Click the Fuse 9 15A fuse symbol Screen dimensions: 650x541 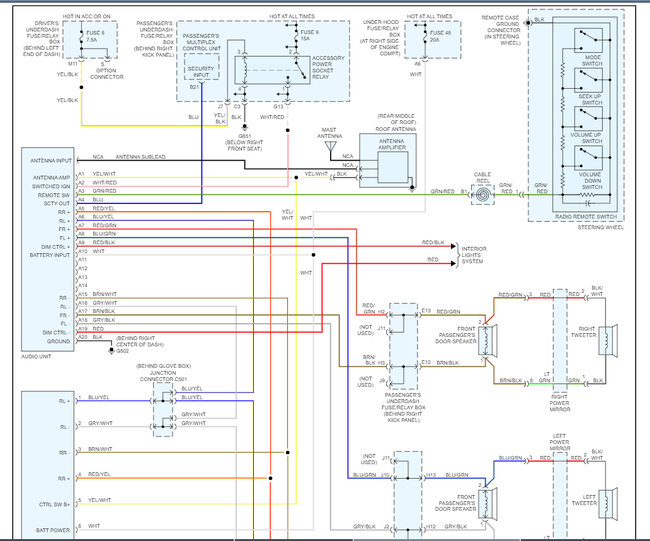pyautogui.click(x=296, y=37)
